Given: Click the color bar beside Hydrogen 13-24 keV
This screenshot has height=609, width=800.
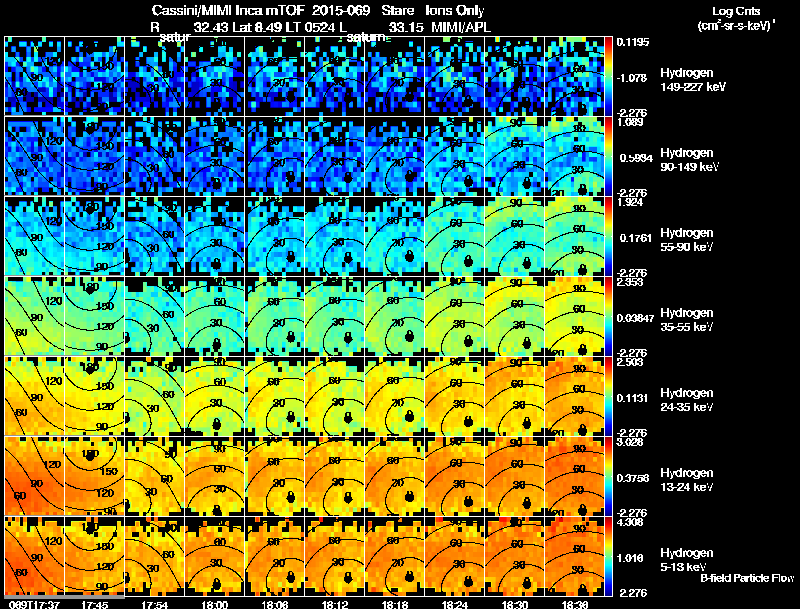Looking at the screenshot, I should (608, 476).
